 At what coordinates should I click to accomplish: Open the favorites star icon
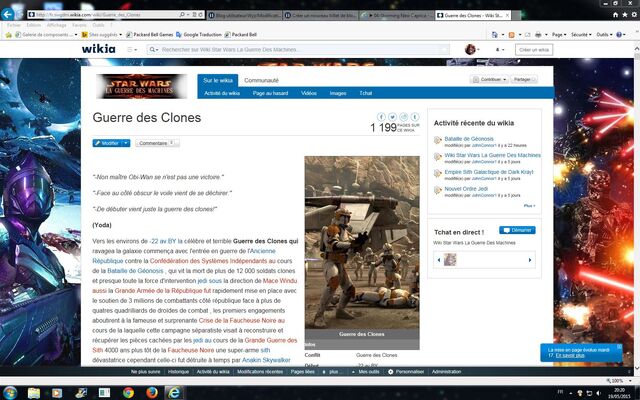click(624, 15)
